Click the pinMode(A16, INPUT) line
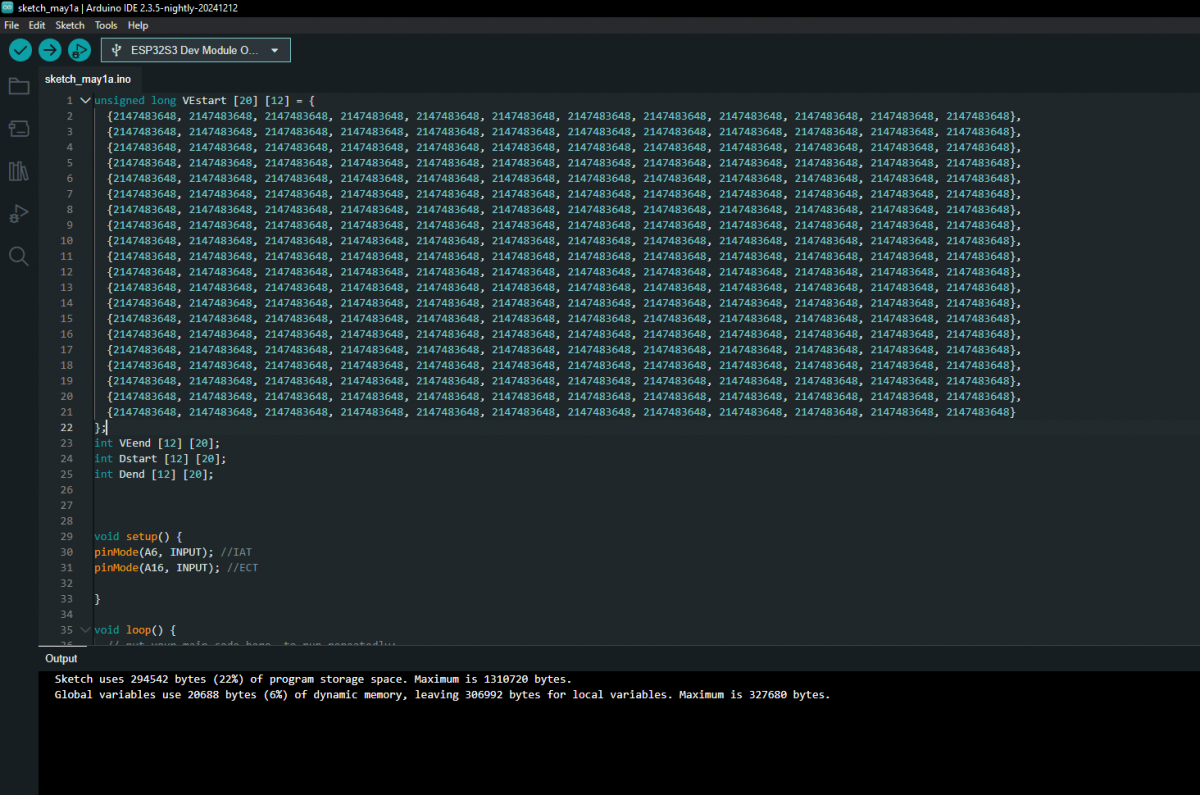This screenshot has width=1200, height=795. [157, 568]
